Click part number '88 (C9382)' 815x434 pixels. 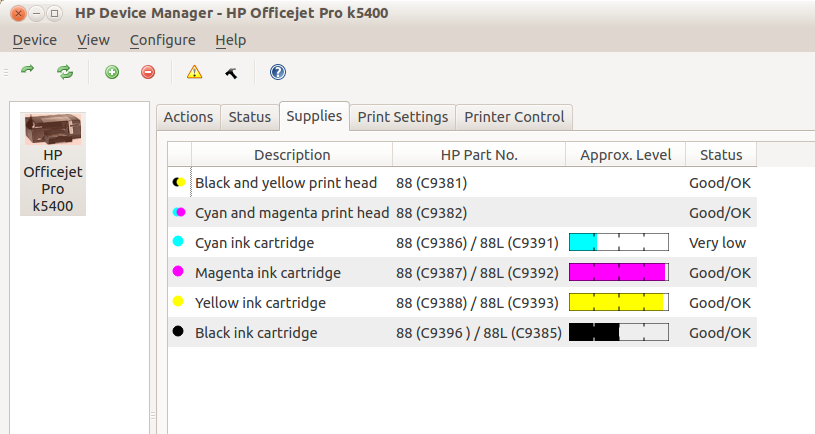(x=431, y=213)
